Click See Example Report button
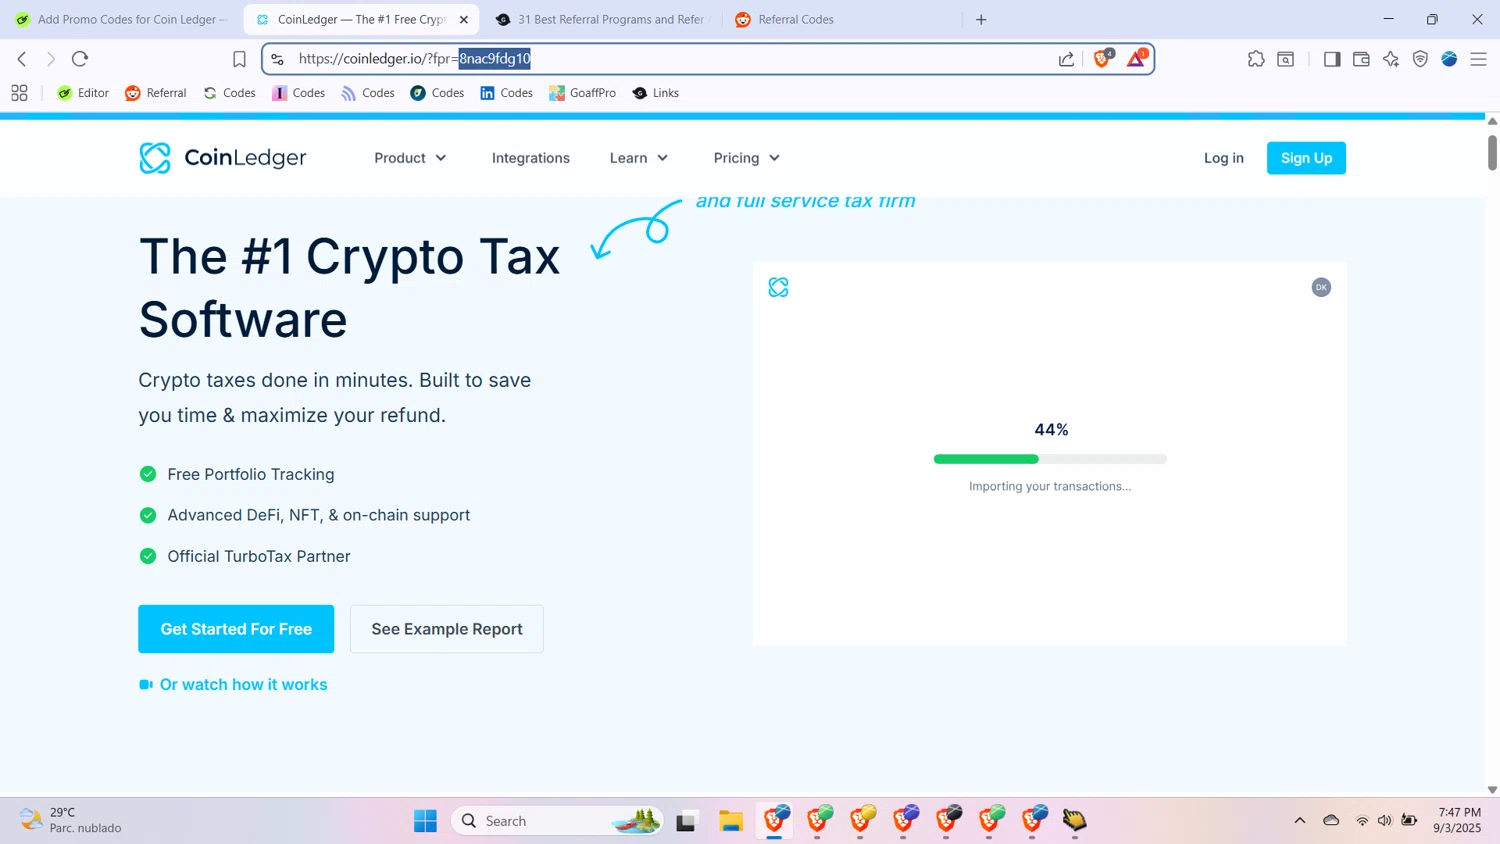Screen dimensions: 1500x844 coord(447,629)
